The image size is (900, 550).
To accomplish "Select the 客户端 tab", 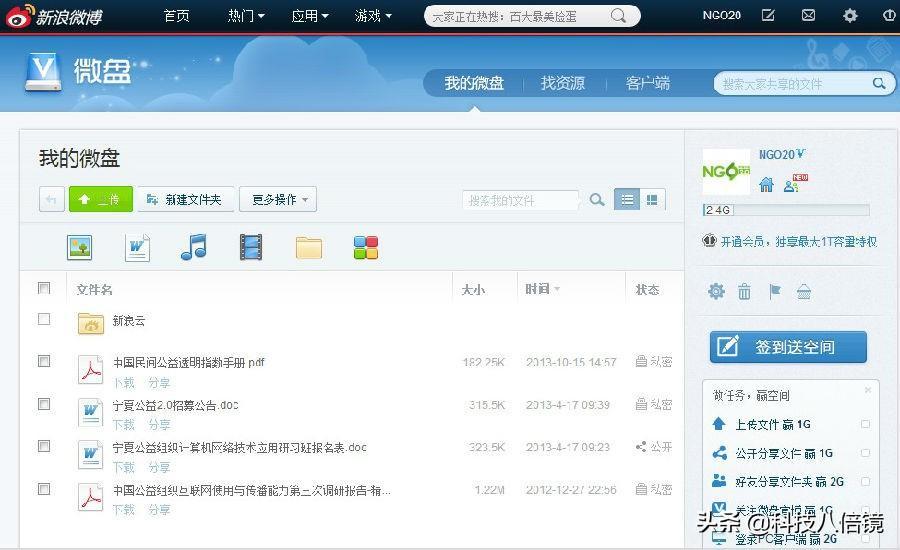I will [648, 83].
